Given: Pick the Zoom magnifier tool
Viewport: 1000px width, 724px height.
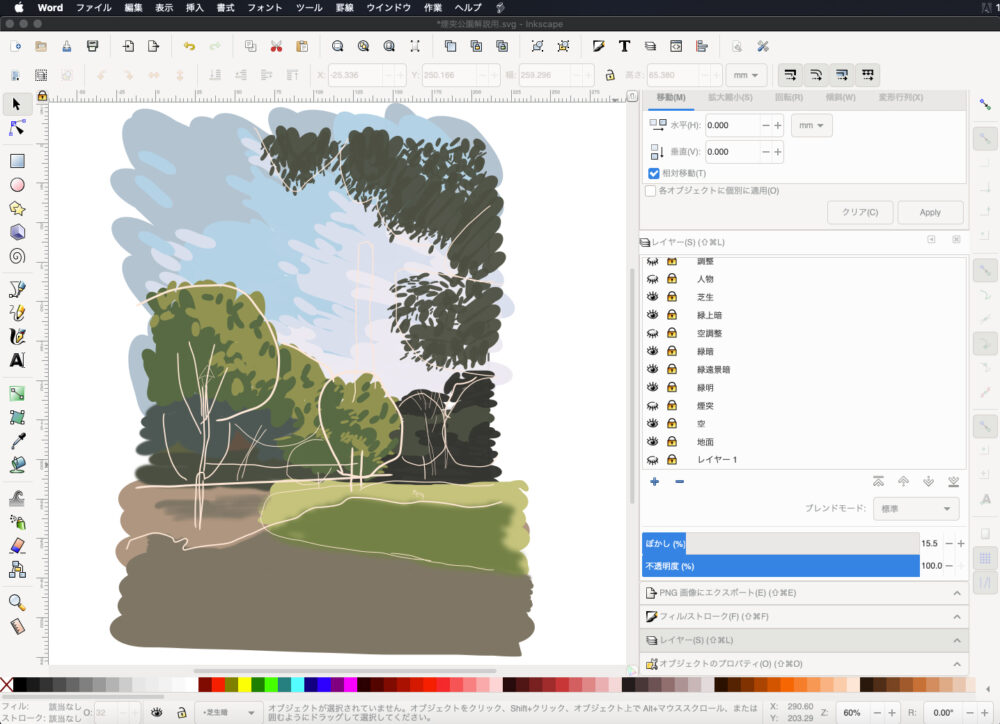Looking at the screenshot, I should (17, 602).
